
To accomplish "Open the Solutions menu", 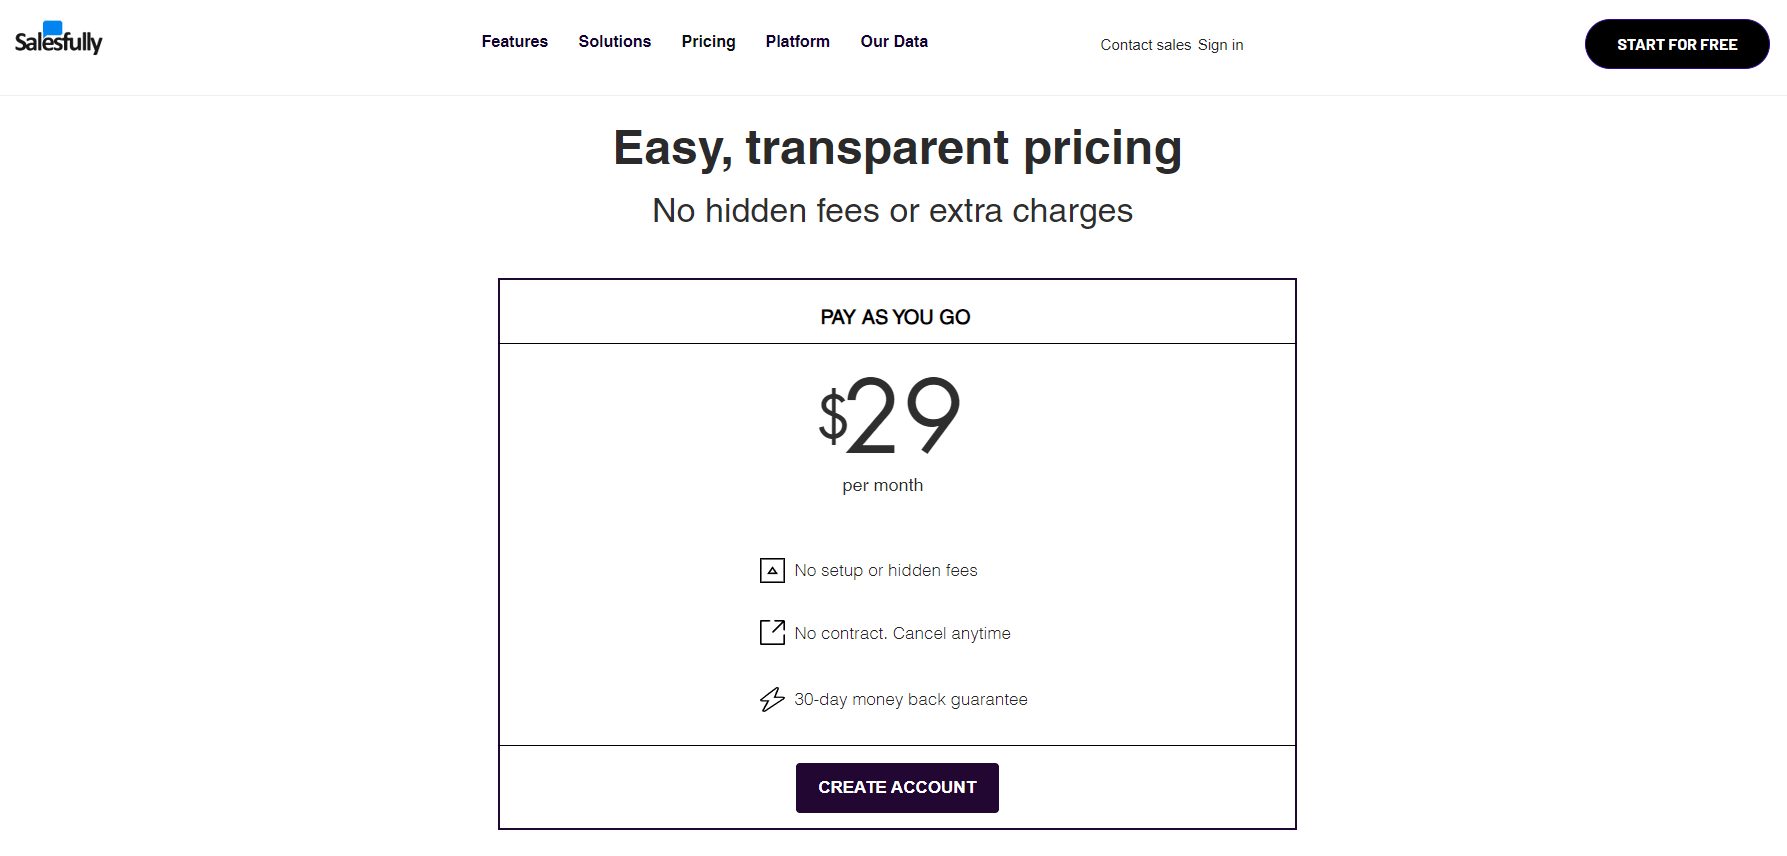I will (x=614, y=41).
